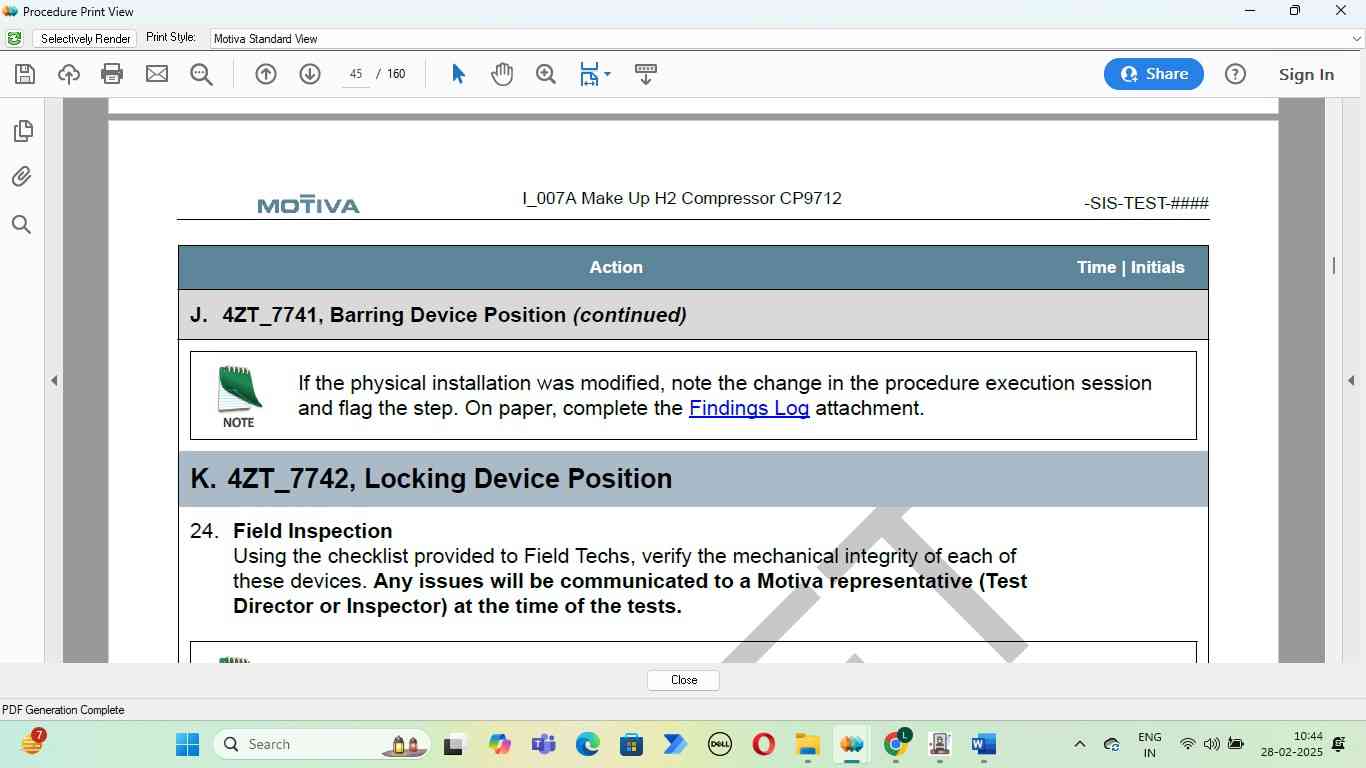The width and height of the screenshot is (1366, 768).
Task: Save the PDF with the floppy disk icon
Action: click(25, 74)
